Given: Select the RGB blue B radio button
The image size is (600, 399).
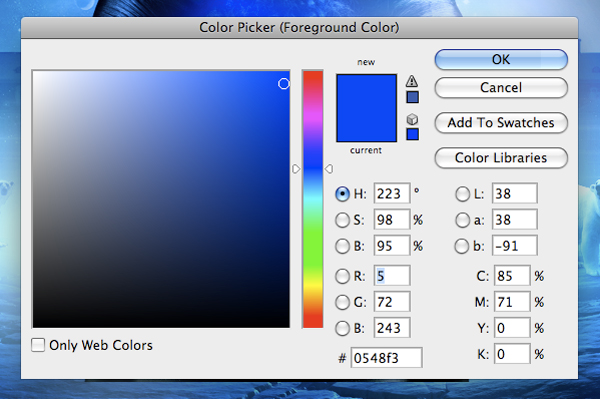Looking at the screenshot, I should point(342,328).
